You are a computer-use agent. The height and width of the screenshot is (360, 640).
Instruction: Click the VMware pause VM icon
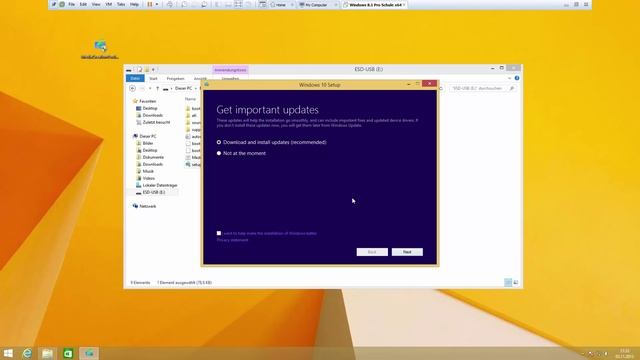point(150,4)
